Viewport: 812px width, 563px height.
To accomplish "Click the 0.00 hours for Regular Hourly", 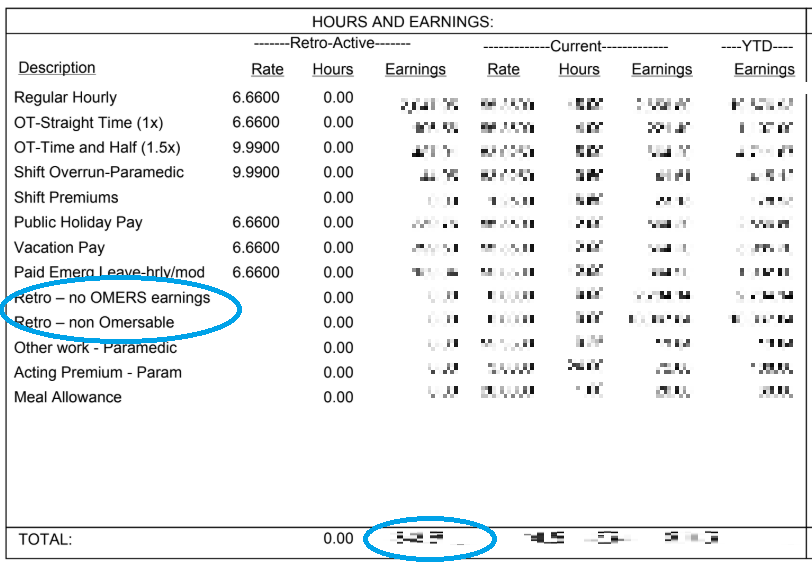I will (x=338, y=98).
